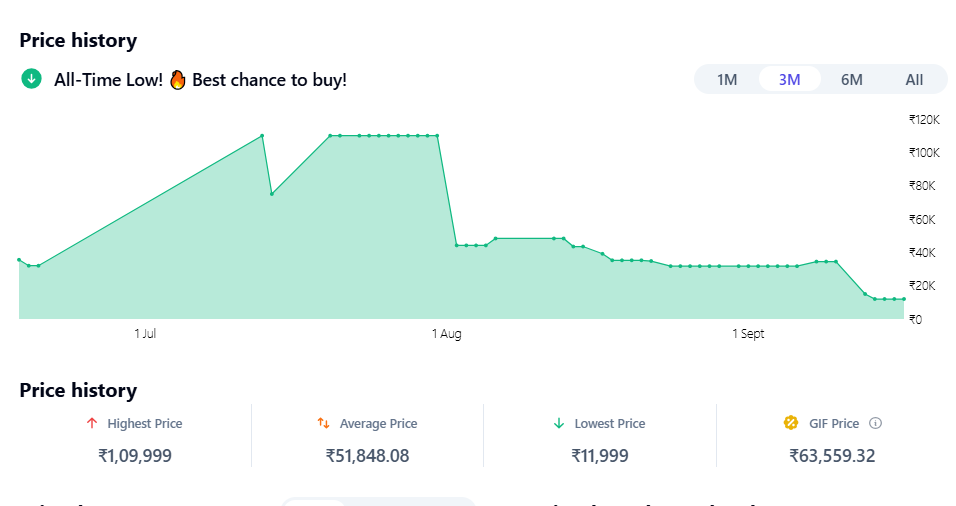Click the green lowest price arrow icon

[x=559, y=424]
